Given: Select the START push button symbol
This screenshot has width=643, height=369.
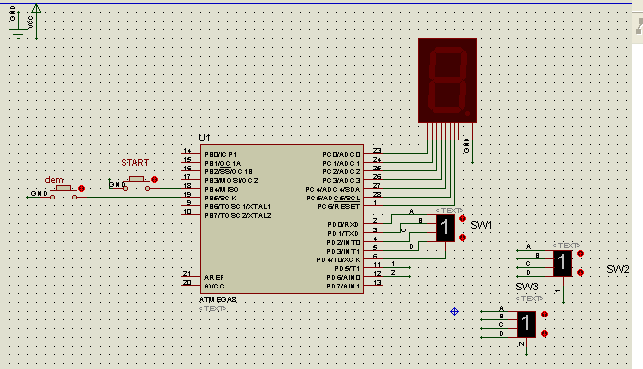Looking at the screenshot, I should pos(136,183).
